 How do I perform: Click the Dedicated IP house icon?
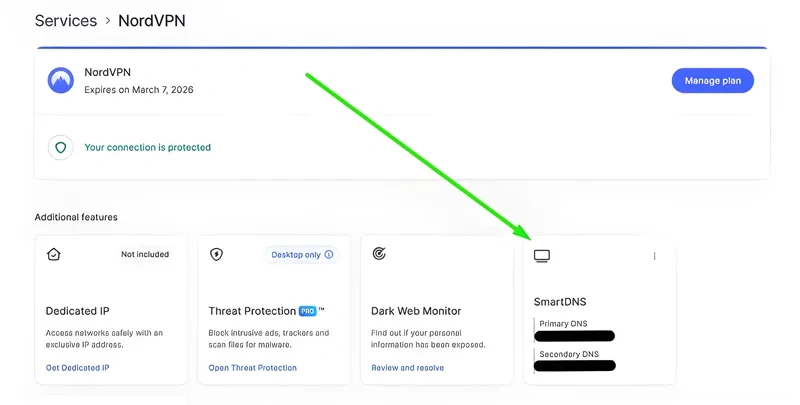pyautogui.click(x=54, y=254)
